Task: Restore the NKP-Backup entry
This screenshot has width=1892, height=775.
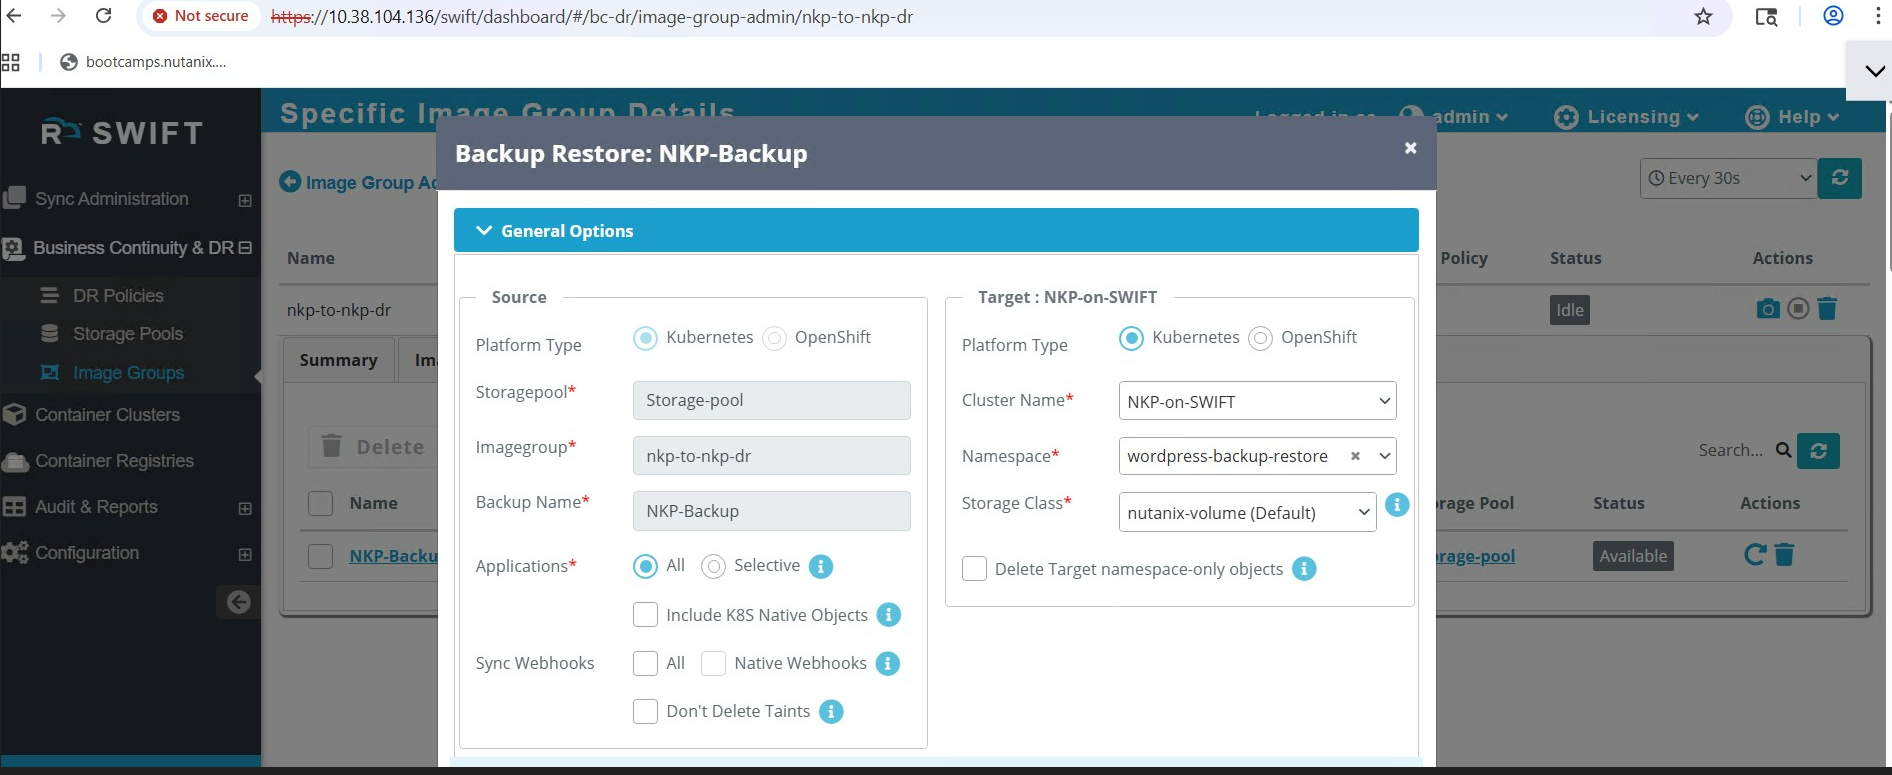Action: click(1755, 554)
